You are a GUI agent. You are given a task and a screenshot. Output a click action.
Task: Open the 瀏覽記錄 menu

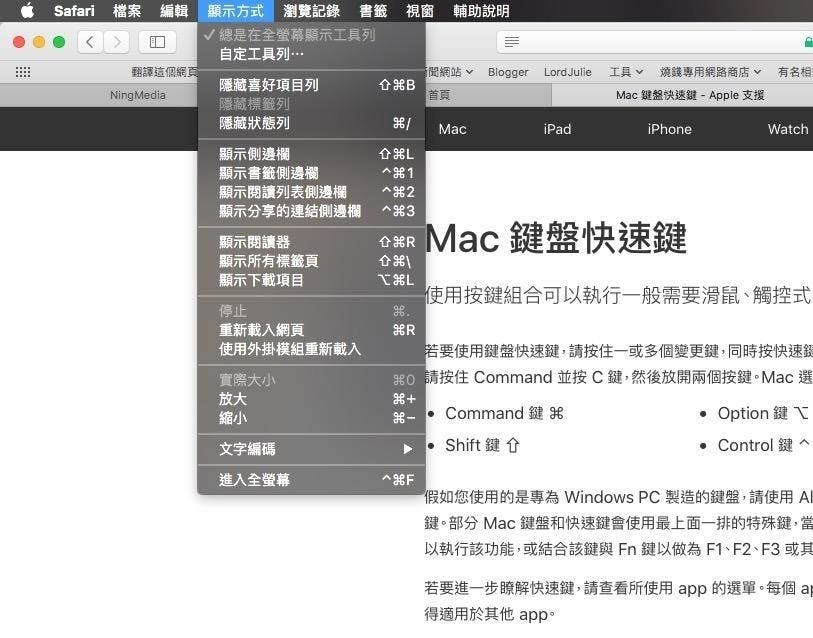click(312, 11)
